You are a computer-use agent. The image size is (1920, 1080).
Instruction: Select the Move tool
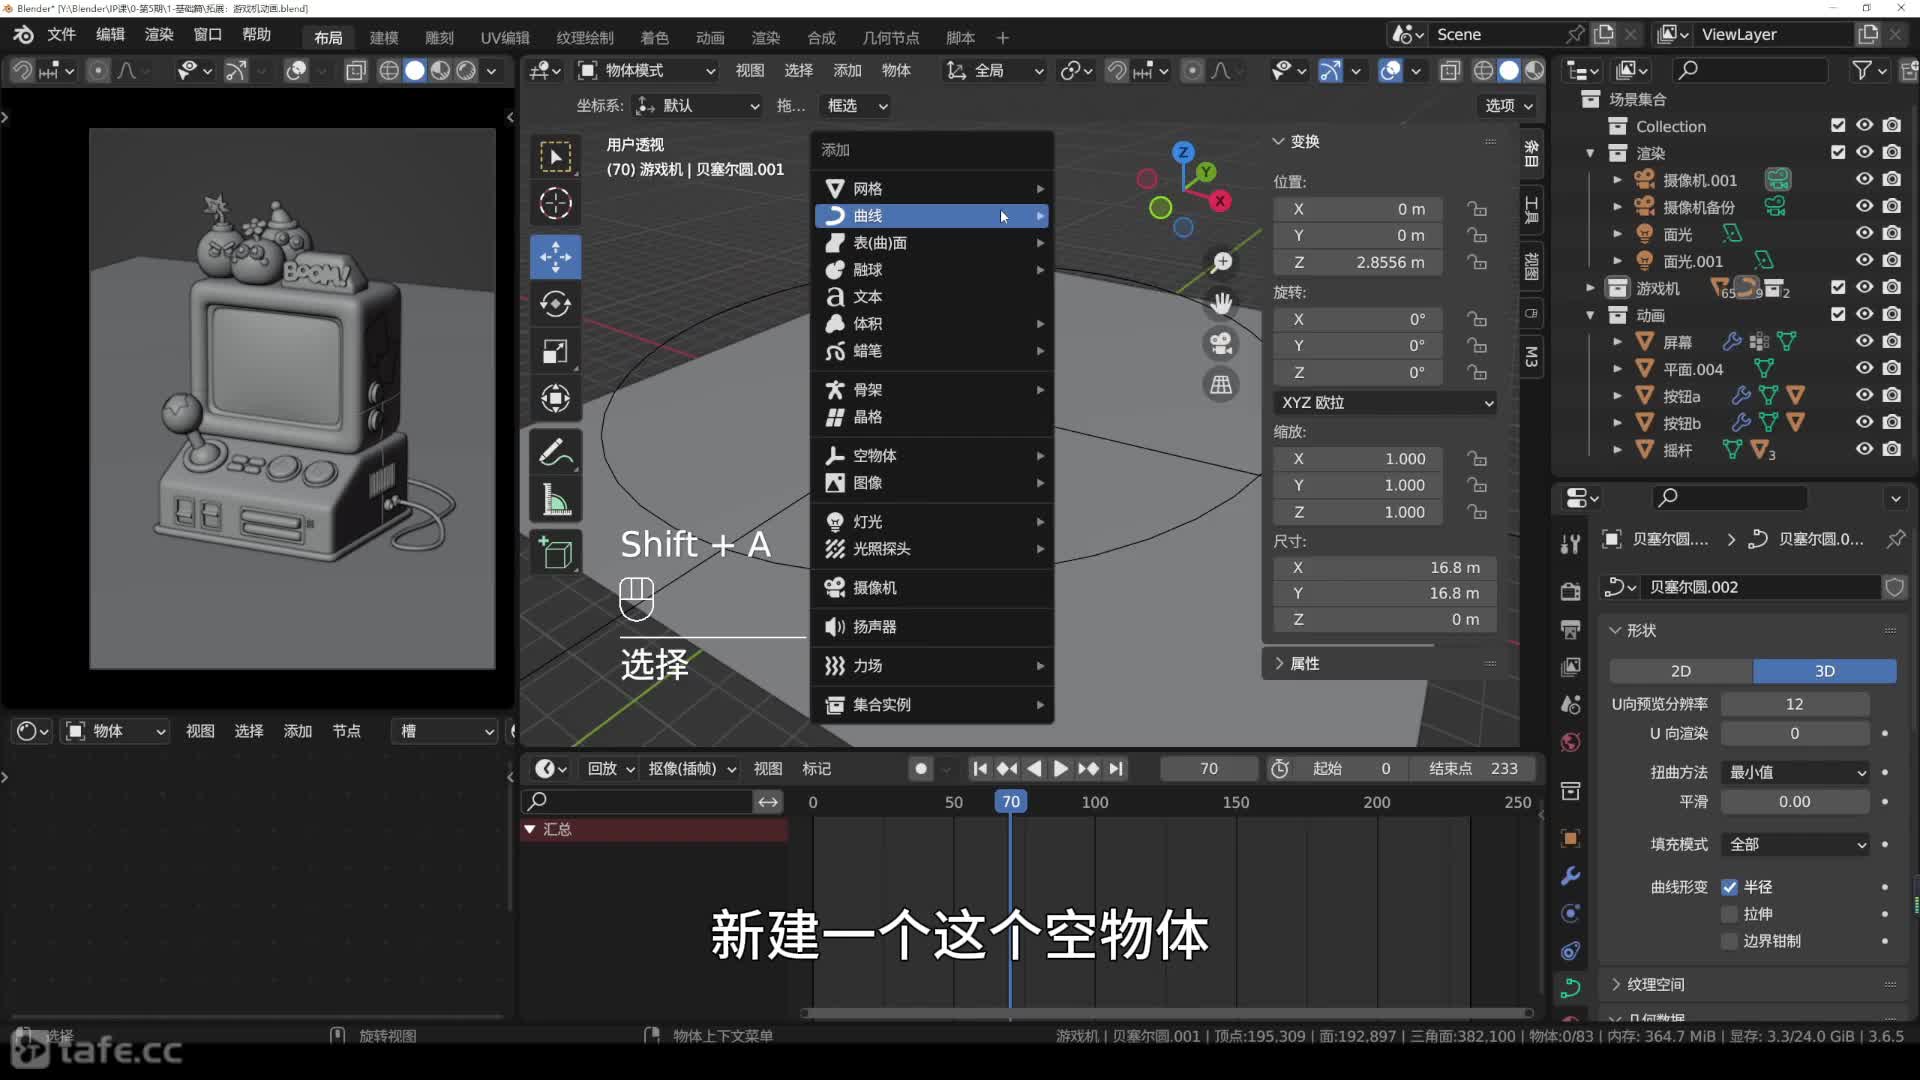[556, 257]
